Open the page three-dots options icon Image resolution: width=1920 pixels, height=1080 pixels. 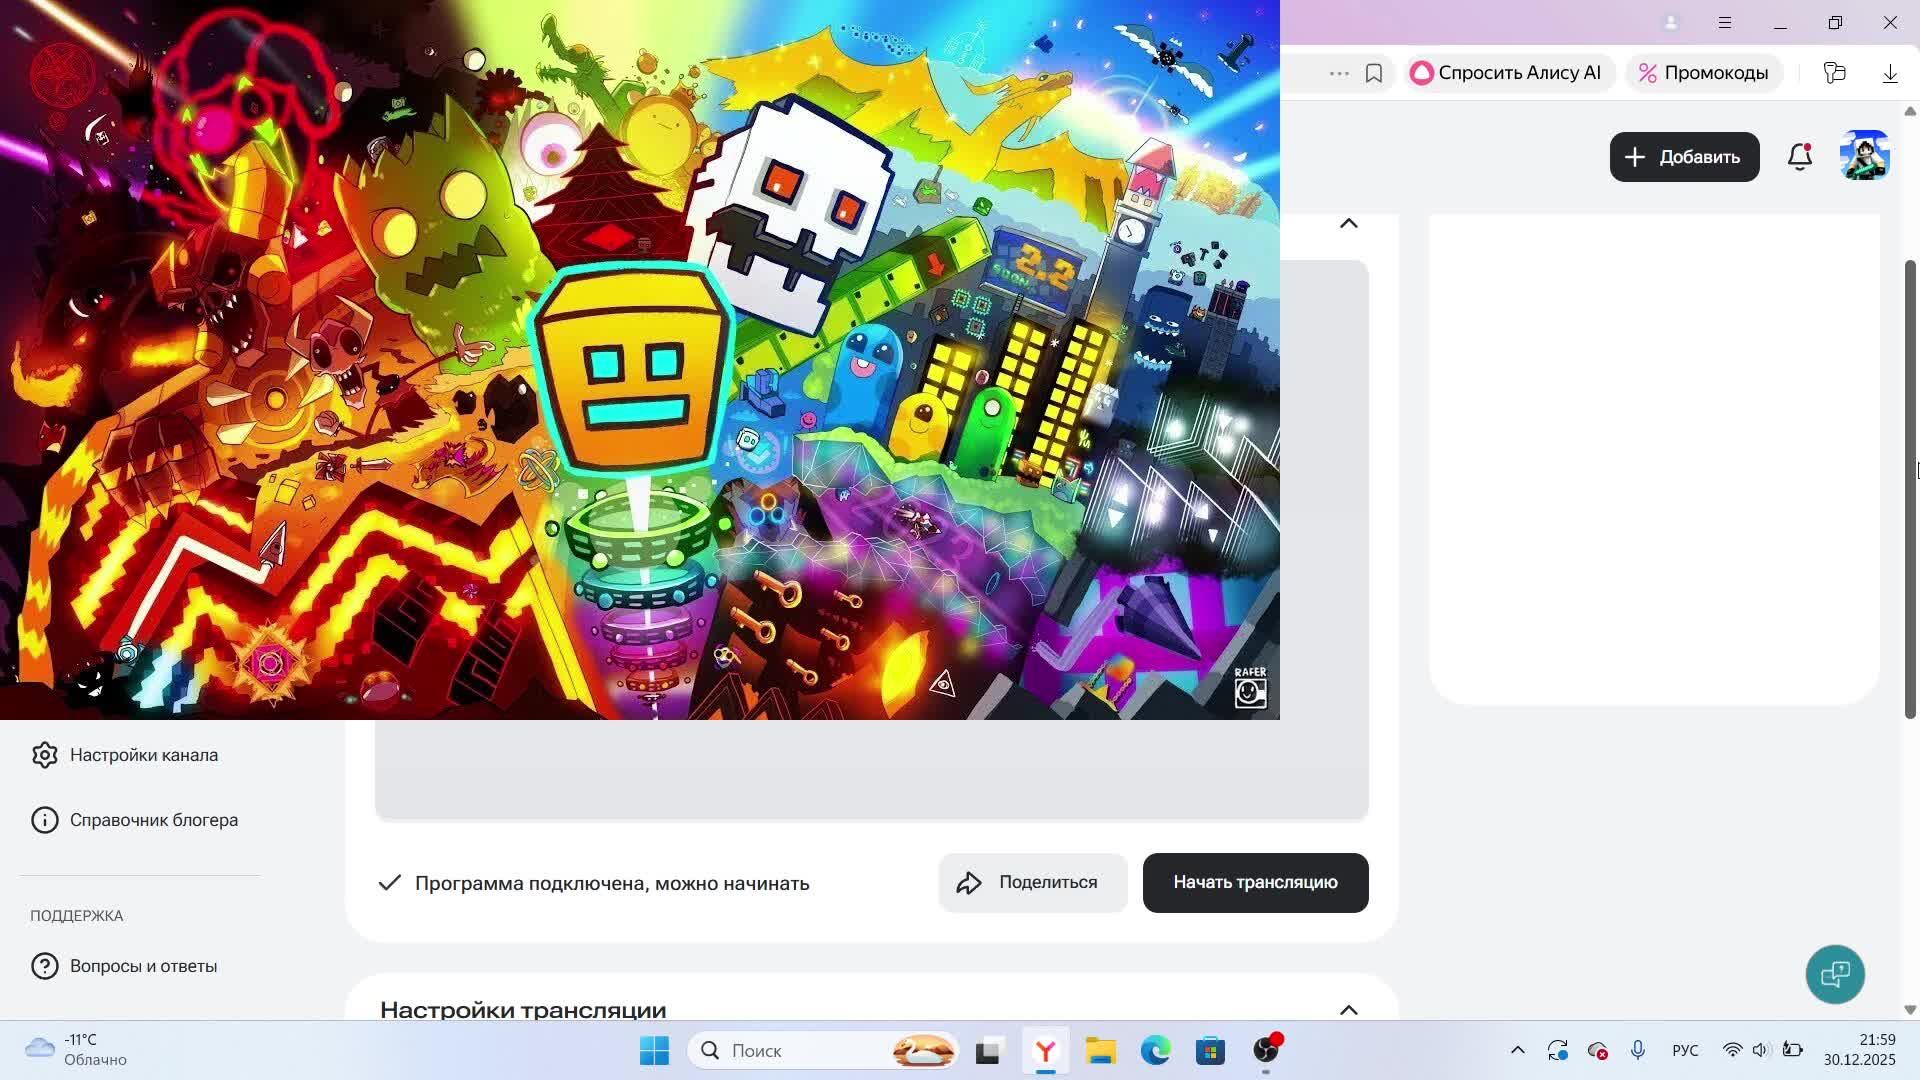1339,73
